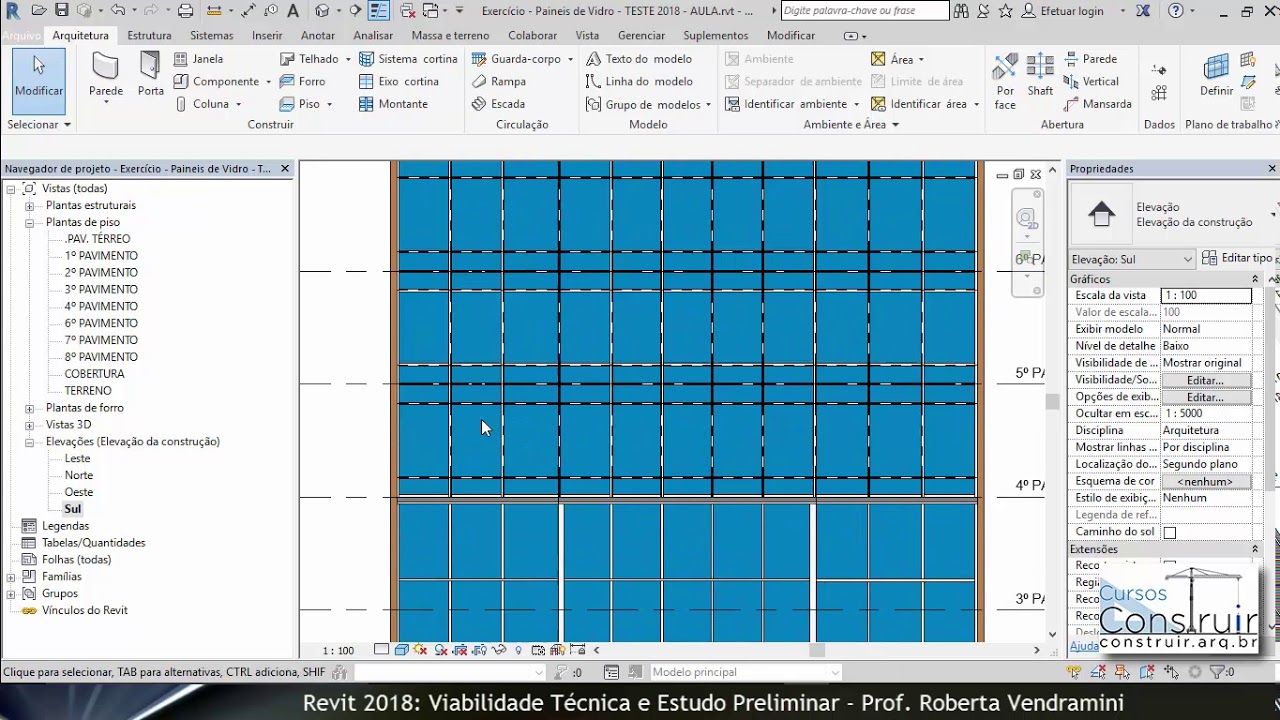
Task: Toggle the Caminho do sol checkbox
Action: [x=1170, y=532]
